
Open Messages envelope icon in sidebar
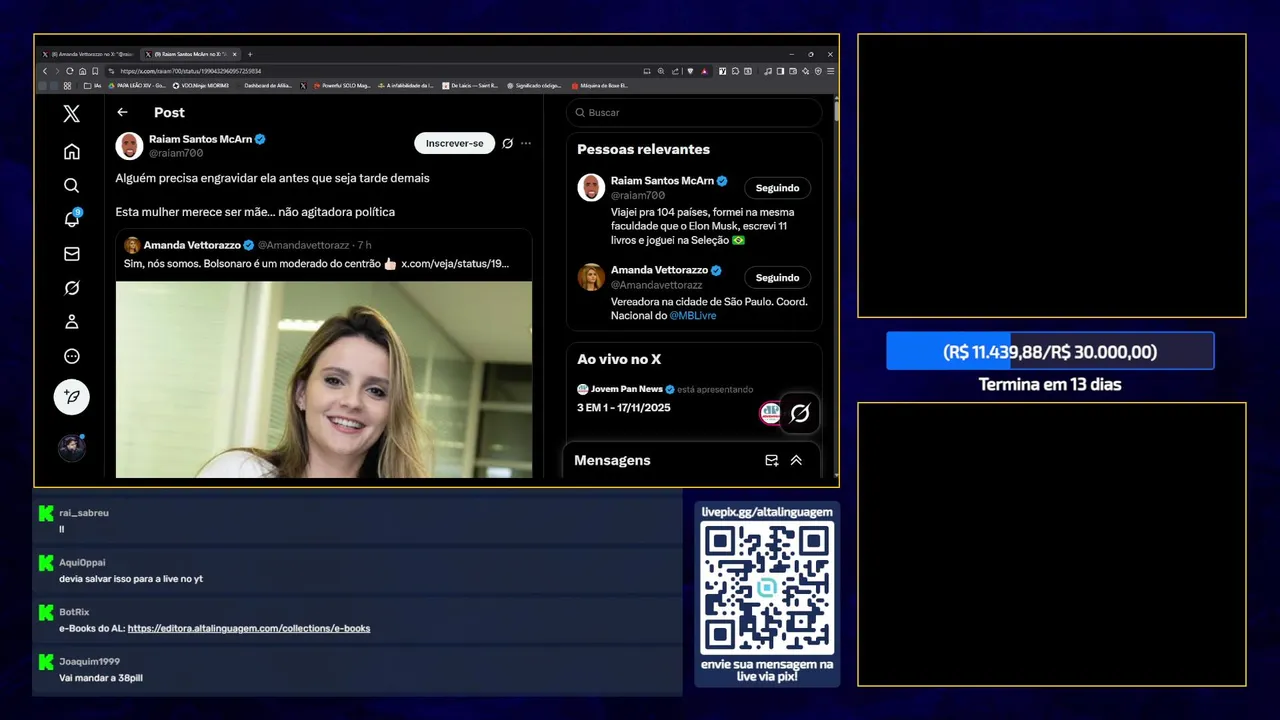pos(71,254)
